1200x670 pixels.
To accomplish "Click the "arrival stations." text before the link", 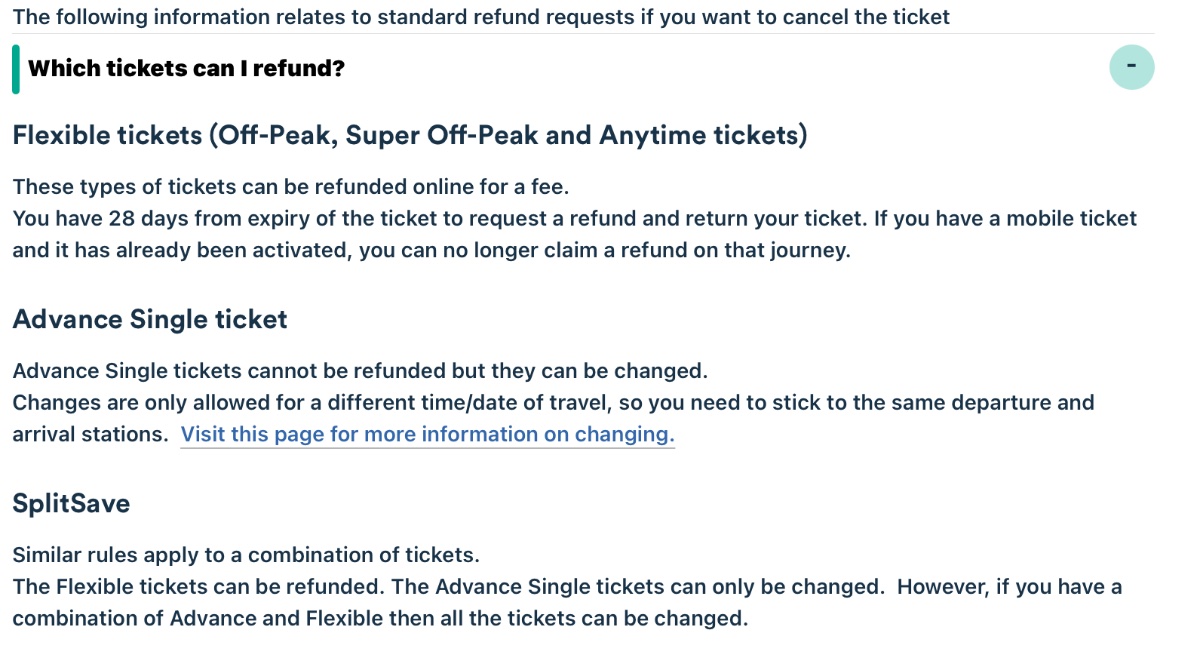I will click(x=90, y=434).
